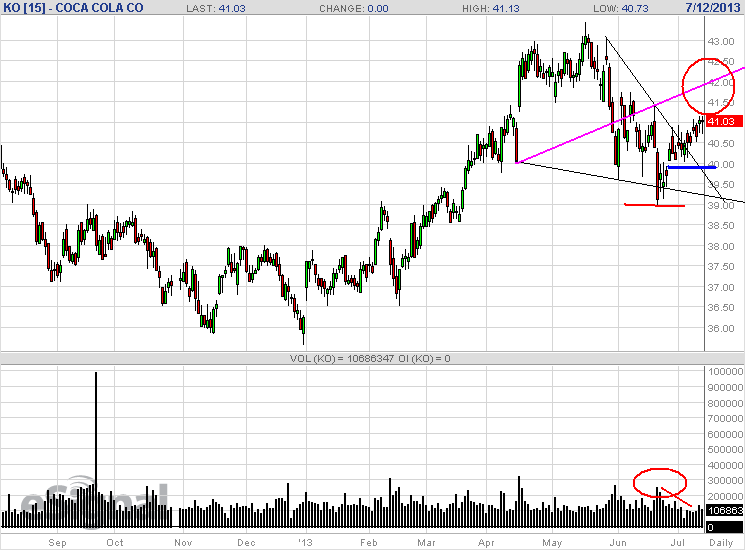Click the 43.00 price axis label

pos(721,42)
